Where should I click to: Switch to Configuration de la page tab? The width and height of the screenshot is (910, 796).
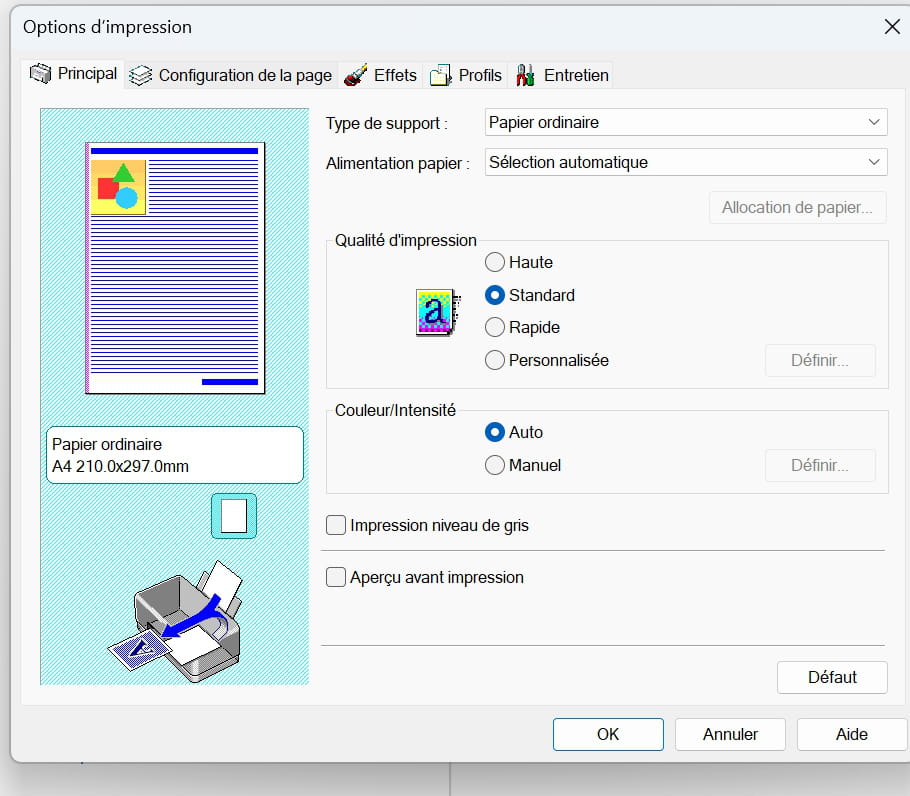244,75
